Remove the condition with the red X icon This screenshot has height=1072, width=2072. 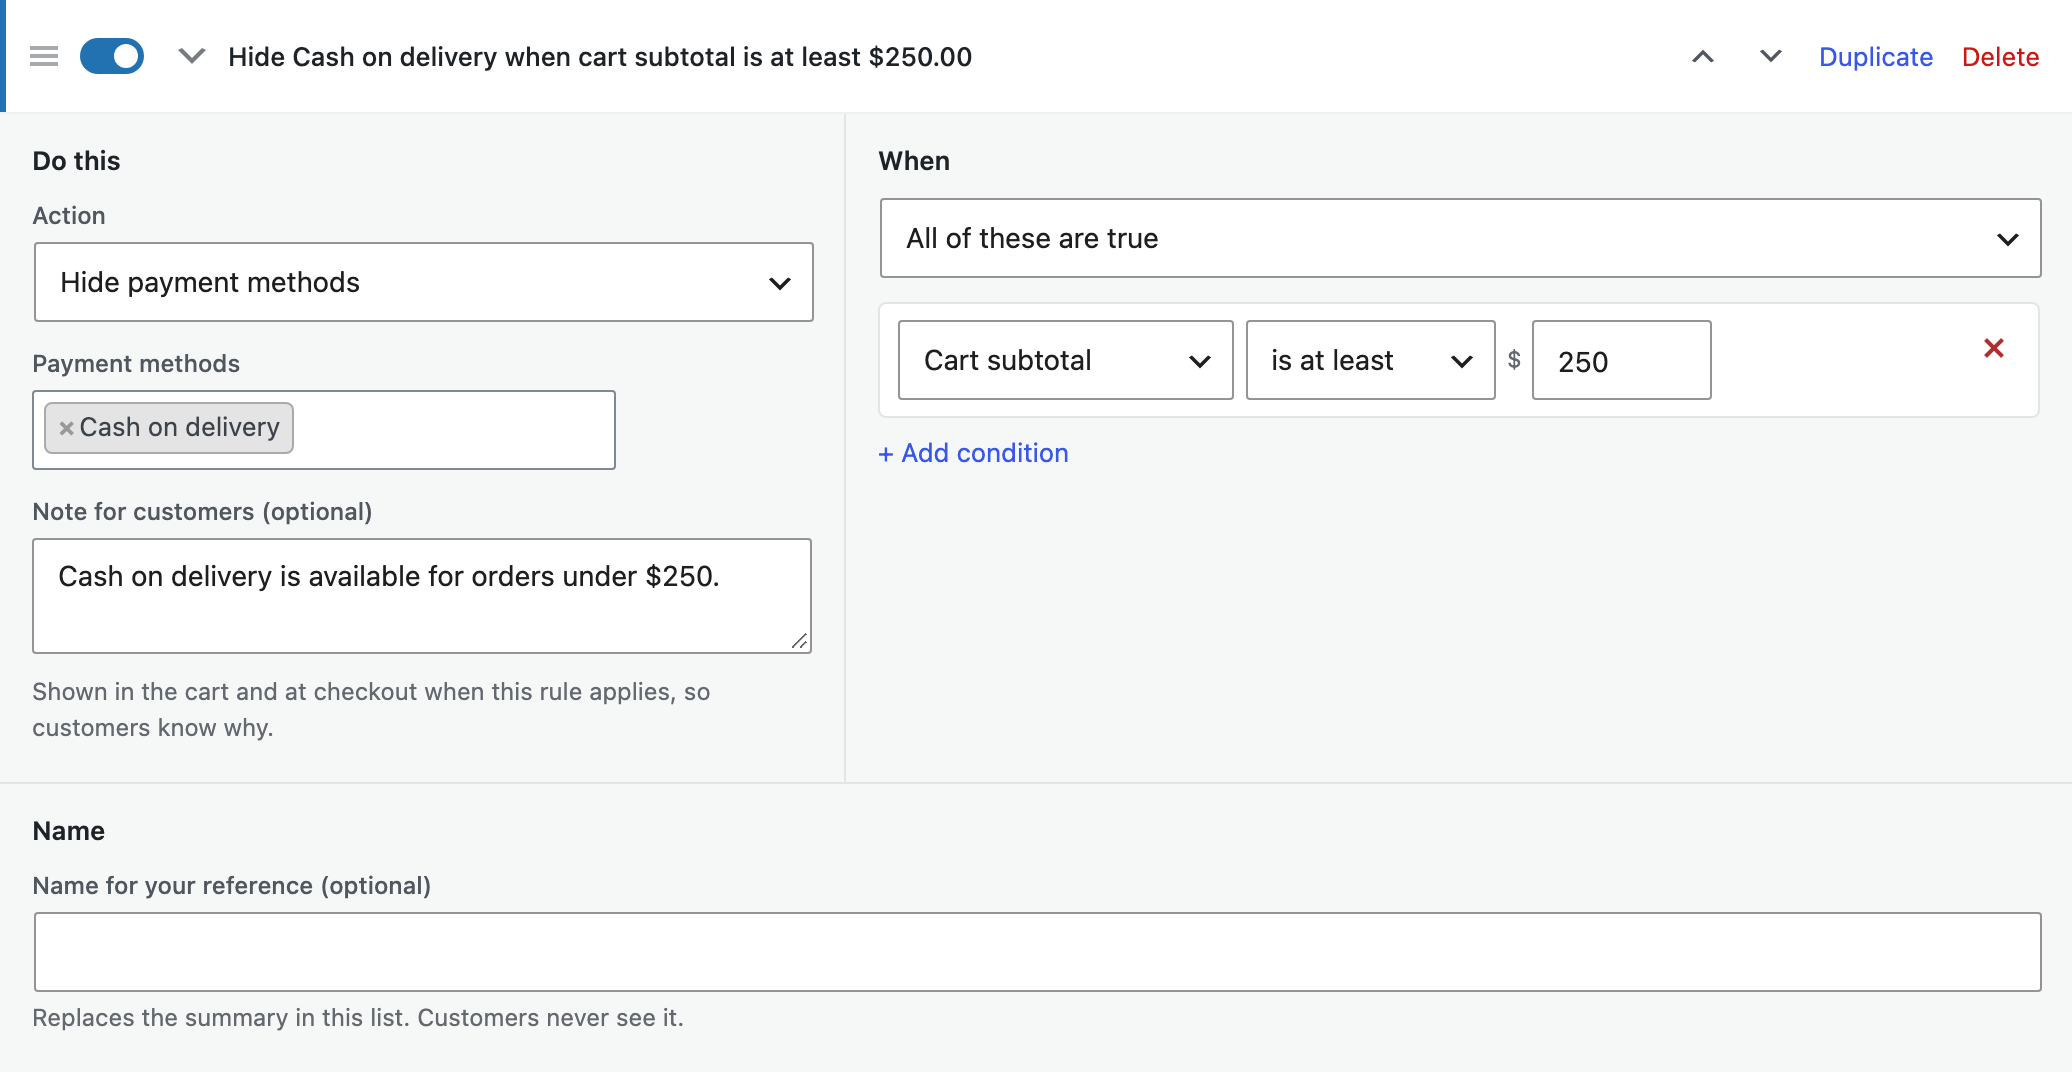pyautogui.click(x=1994, y=348)
